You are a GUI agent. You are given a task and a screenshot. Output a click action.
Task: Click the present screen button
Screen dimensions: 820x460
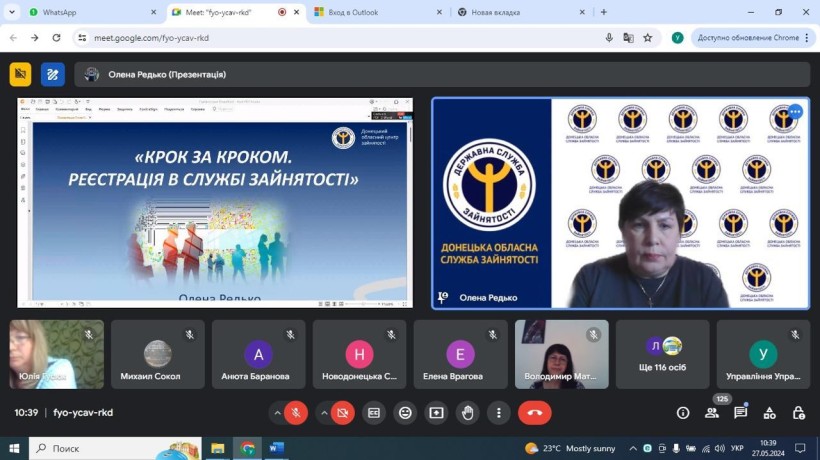pos(436,413)
